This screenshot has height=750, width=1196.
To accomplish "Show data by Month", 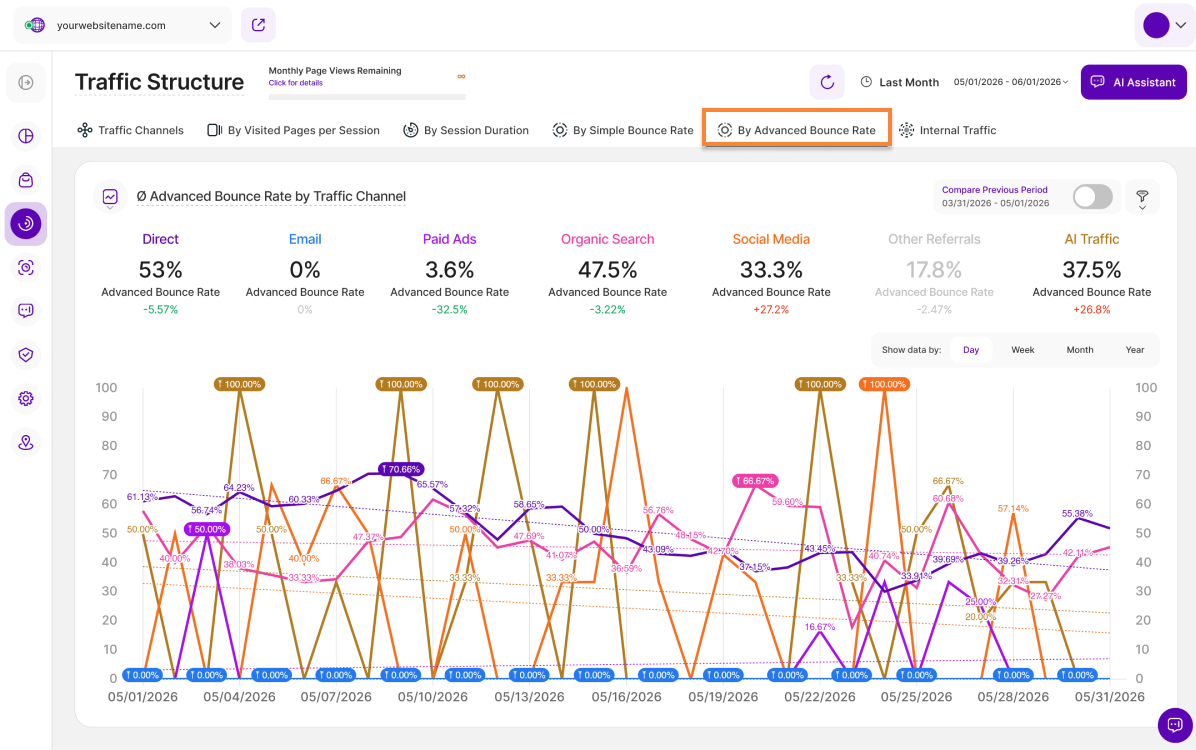I will 1079,350.
